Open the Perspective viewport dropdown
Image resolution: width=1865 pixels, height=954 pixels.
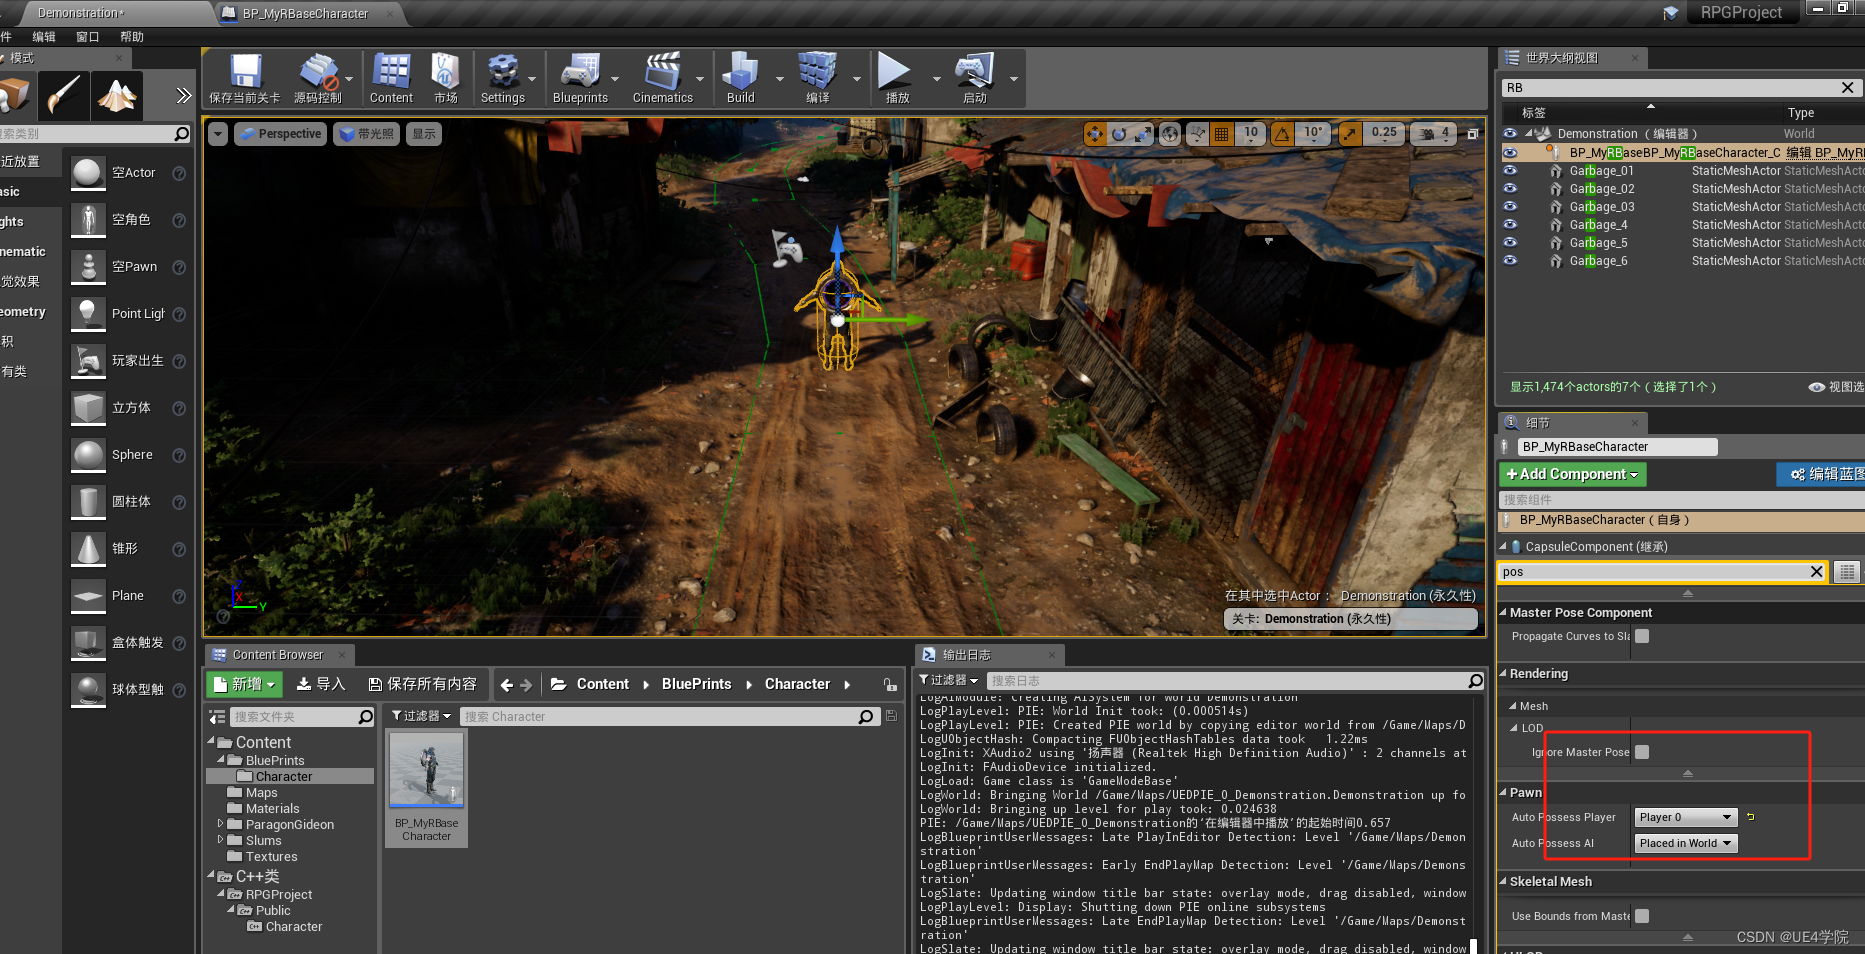280,133
